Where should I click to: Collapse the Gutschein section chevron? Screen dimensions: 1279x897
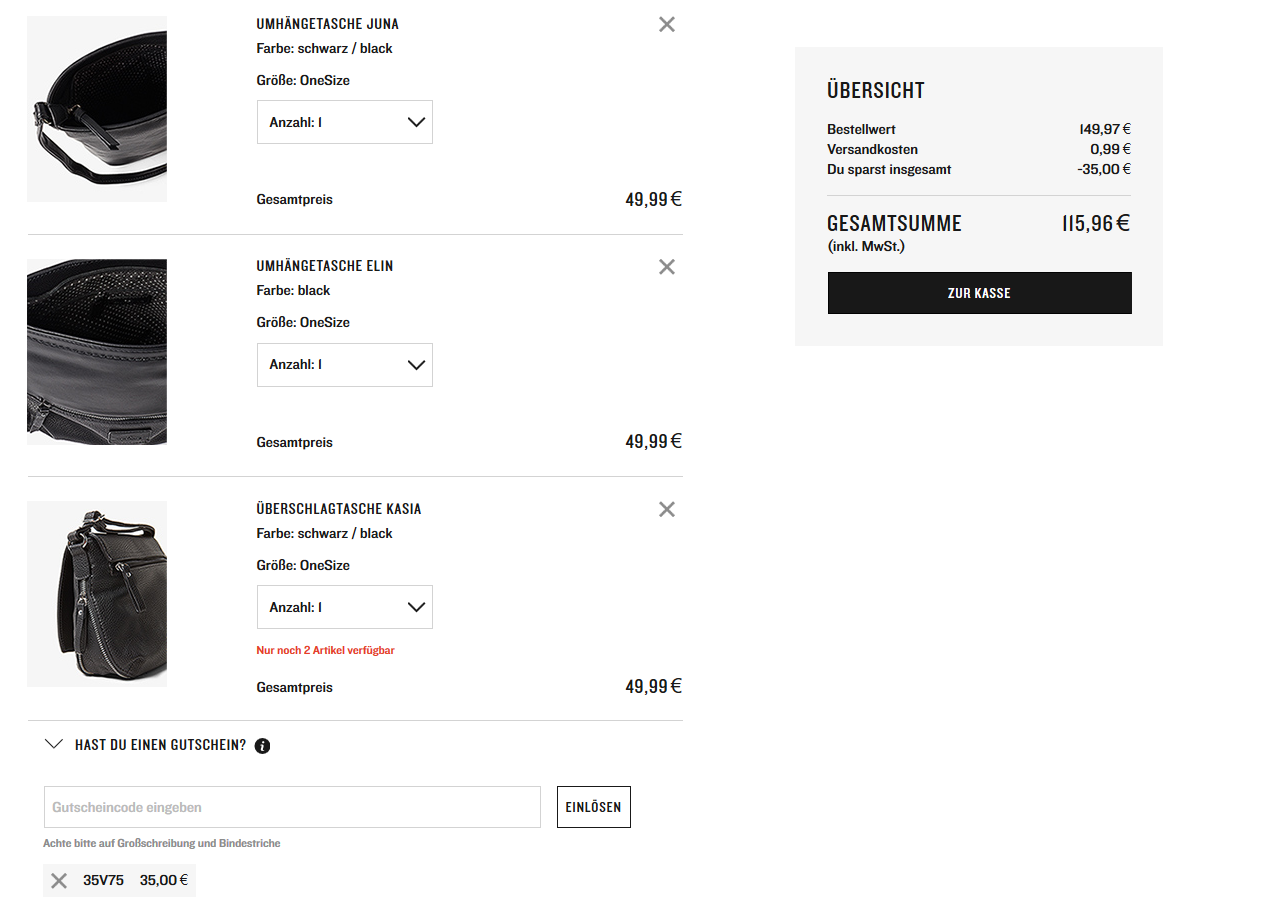55,745
